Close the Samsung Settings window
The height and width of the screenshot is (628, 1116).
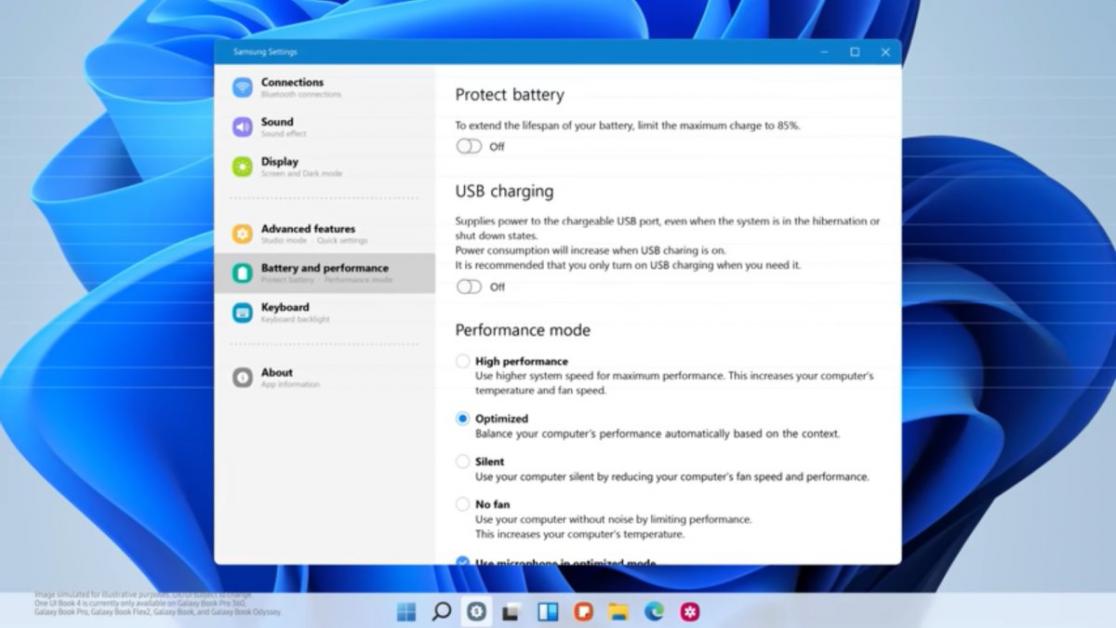click(885, 52)
